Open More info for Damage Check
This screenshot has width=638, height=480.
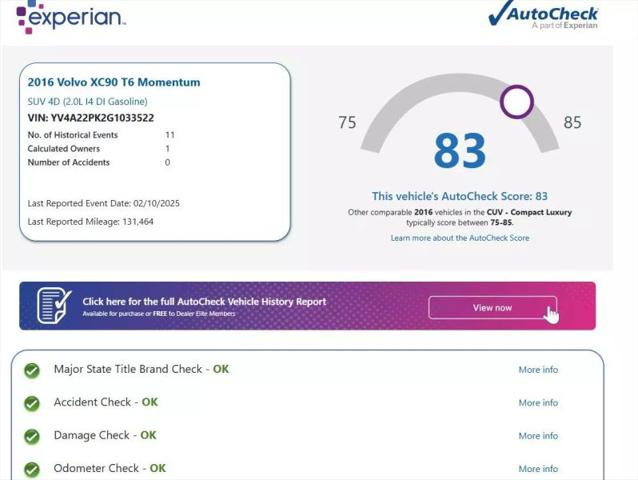coord(538,436)
